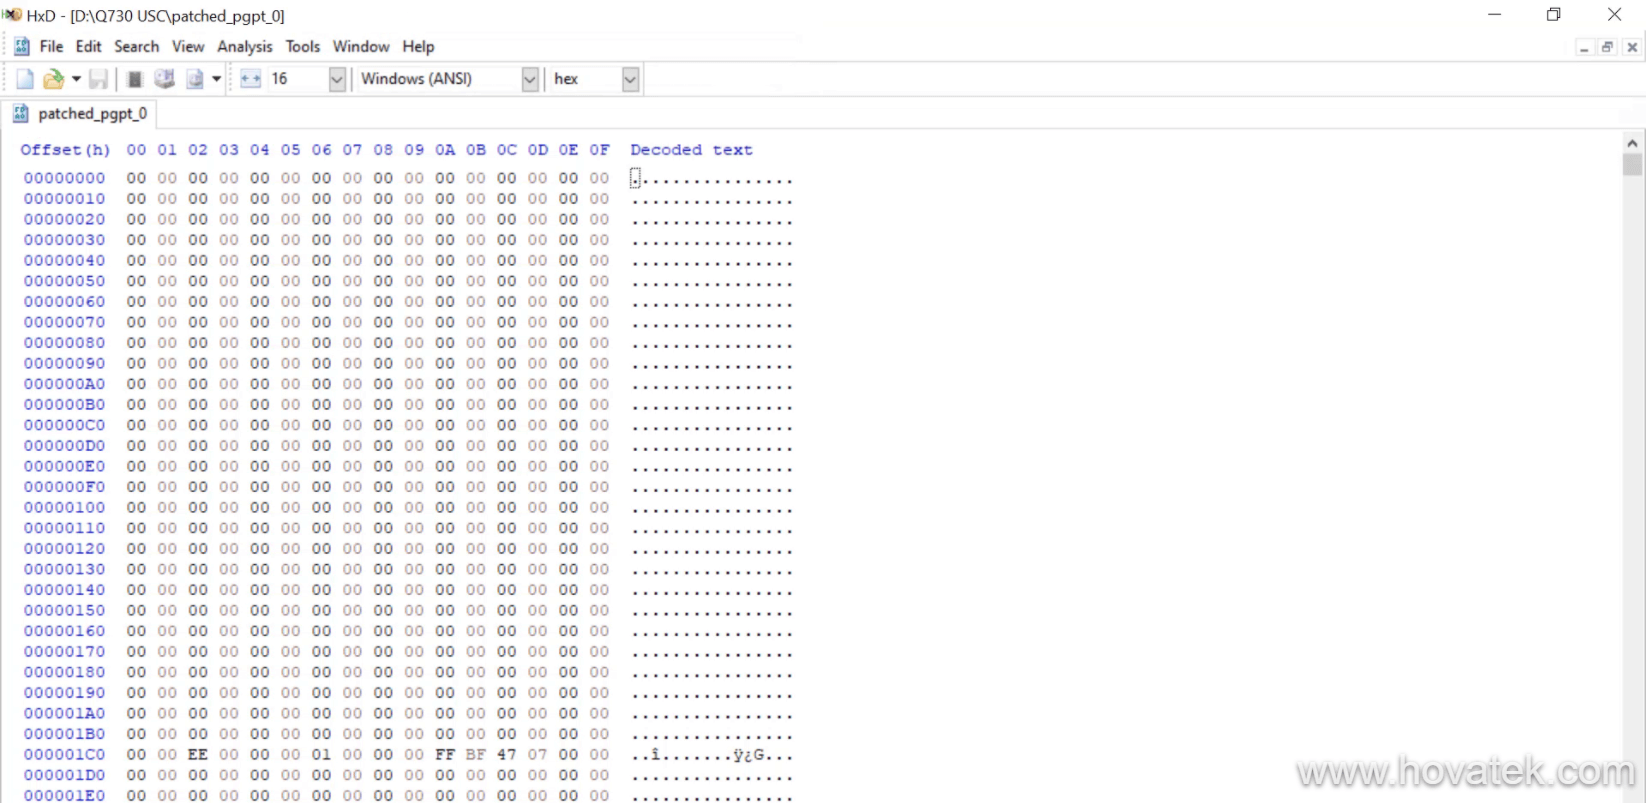Click the decoded text of row 00000000
1646x803 pixels.
(712, 179)
